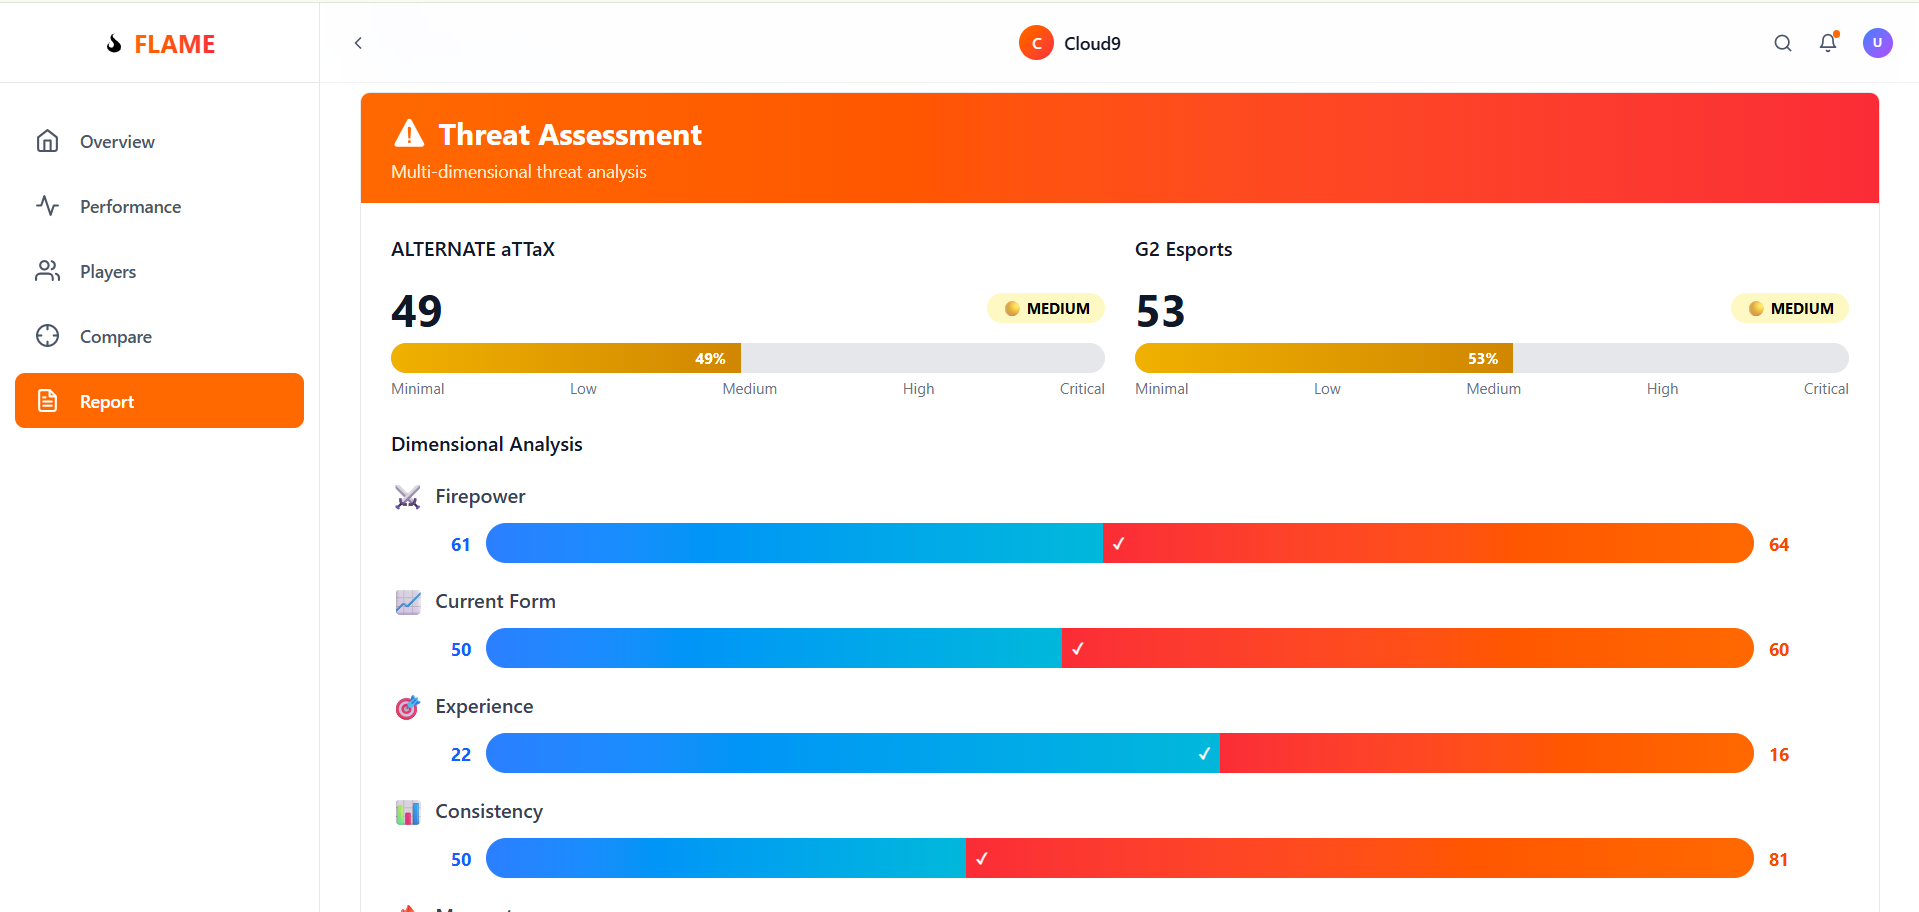
Task: Click the Current Form chart icon
Action: coord(407,602)
